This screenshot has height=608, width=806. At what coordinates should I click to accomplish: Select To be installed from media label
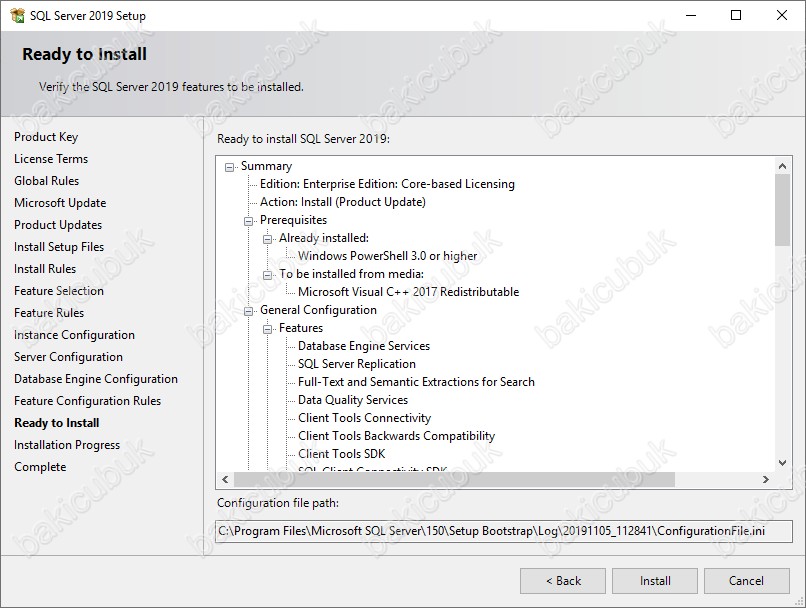(x=352, y=274)
